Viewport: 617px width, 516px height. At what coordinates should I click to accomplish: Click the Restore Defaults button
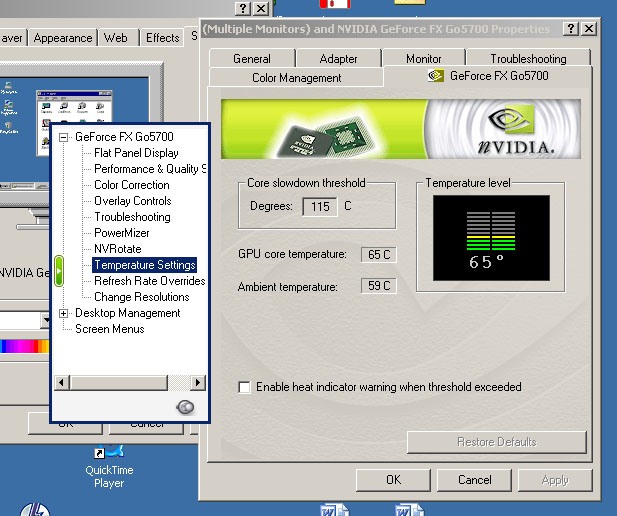click(497, 442)
